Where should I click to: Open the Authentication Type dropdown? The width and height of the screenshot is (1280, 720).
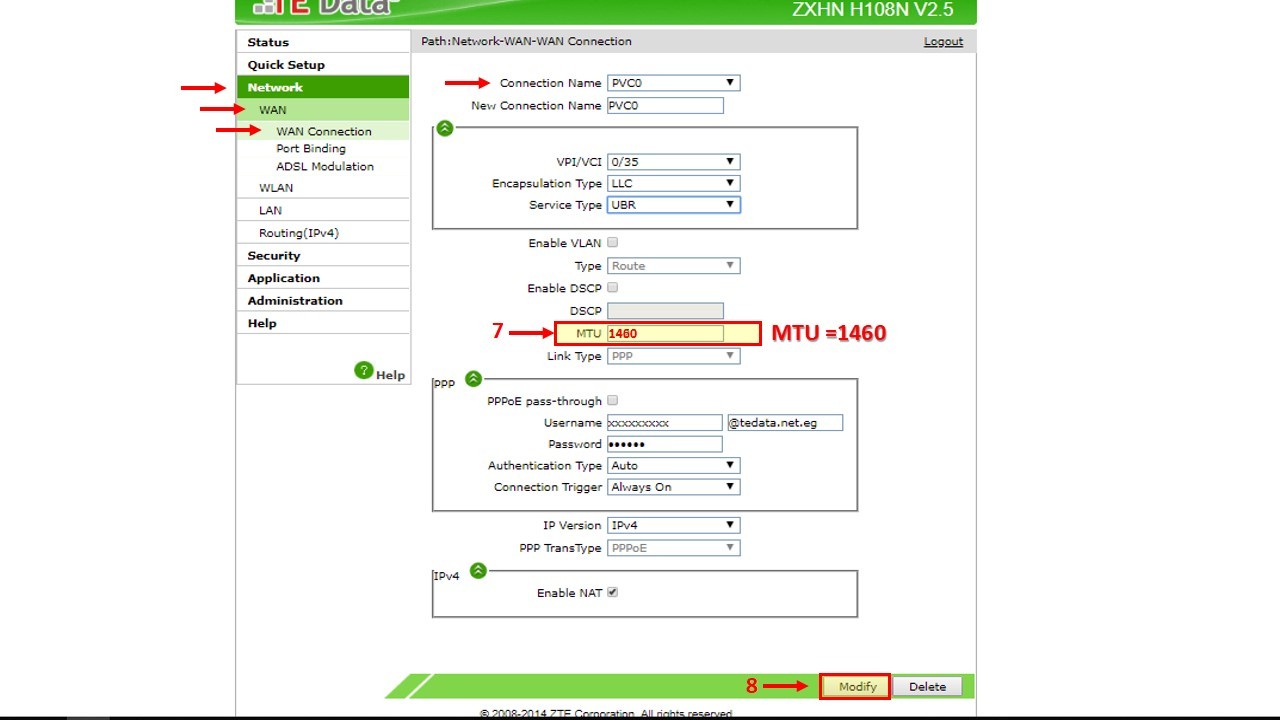[673, 466]
